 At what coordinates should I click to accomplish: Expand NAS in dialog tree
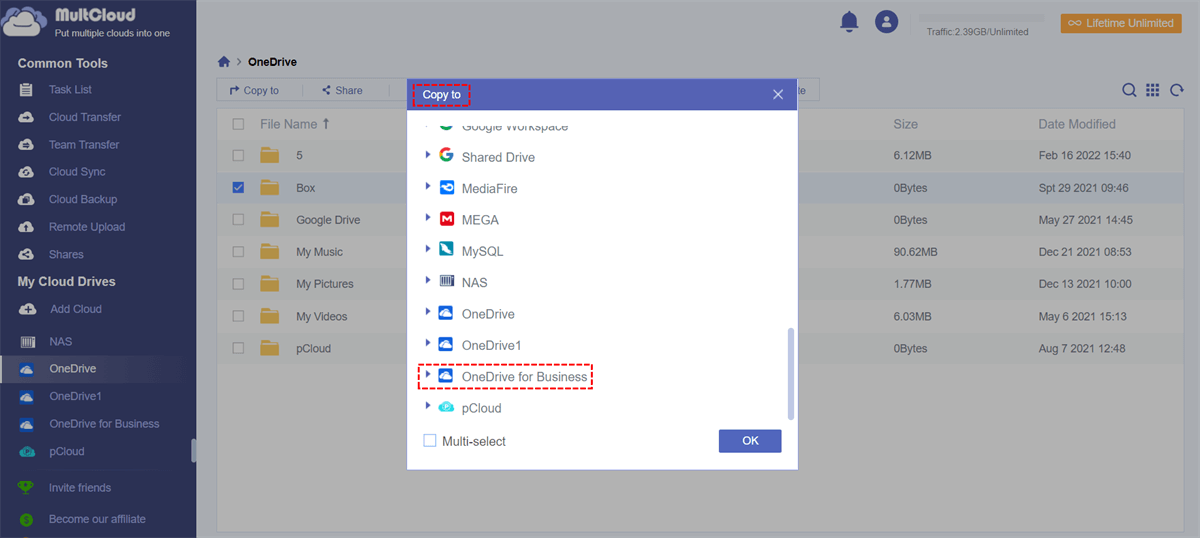pyautogui.click(x=428, y=280)
